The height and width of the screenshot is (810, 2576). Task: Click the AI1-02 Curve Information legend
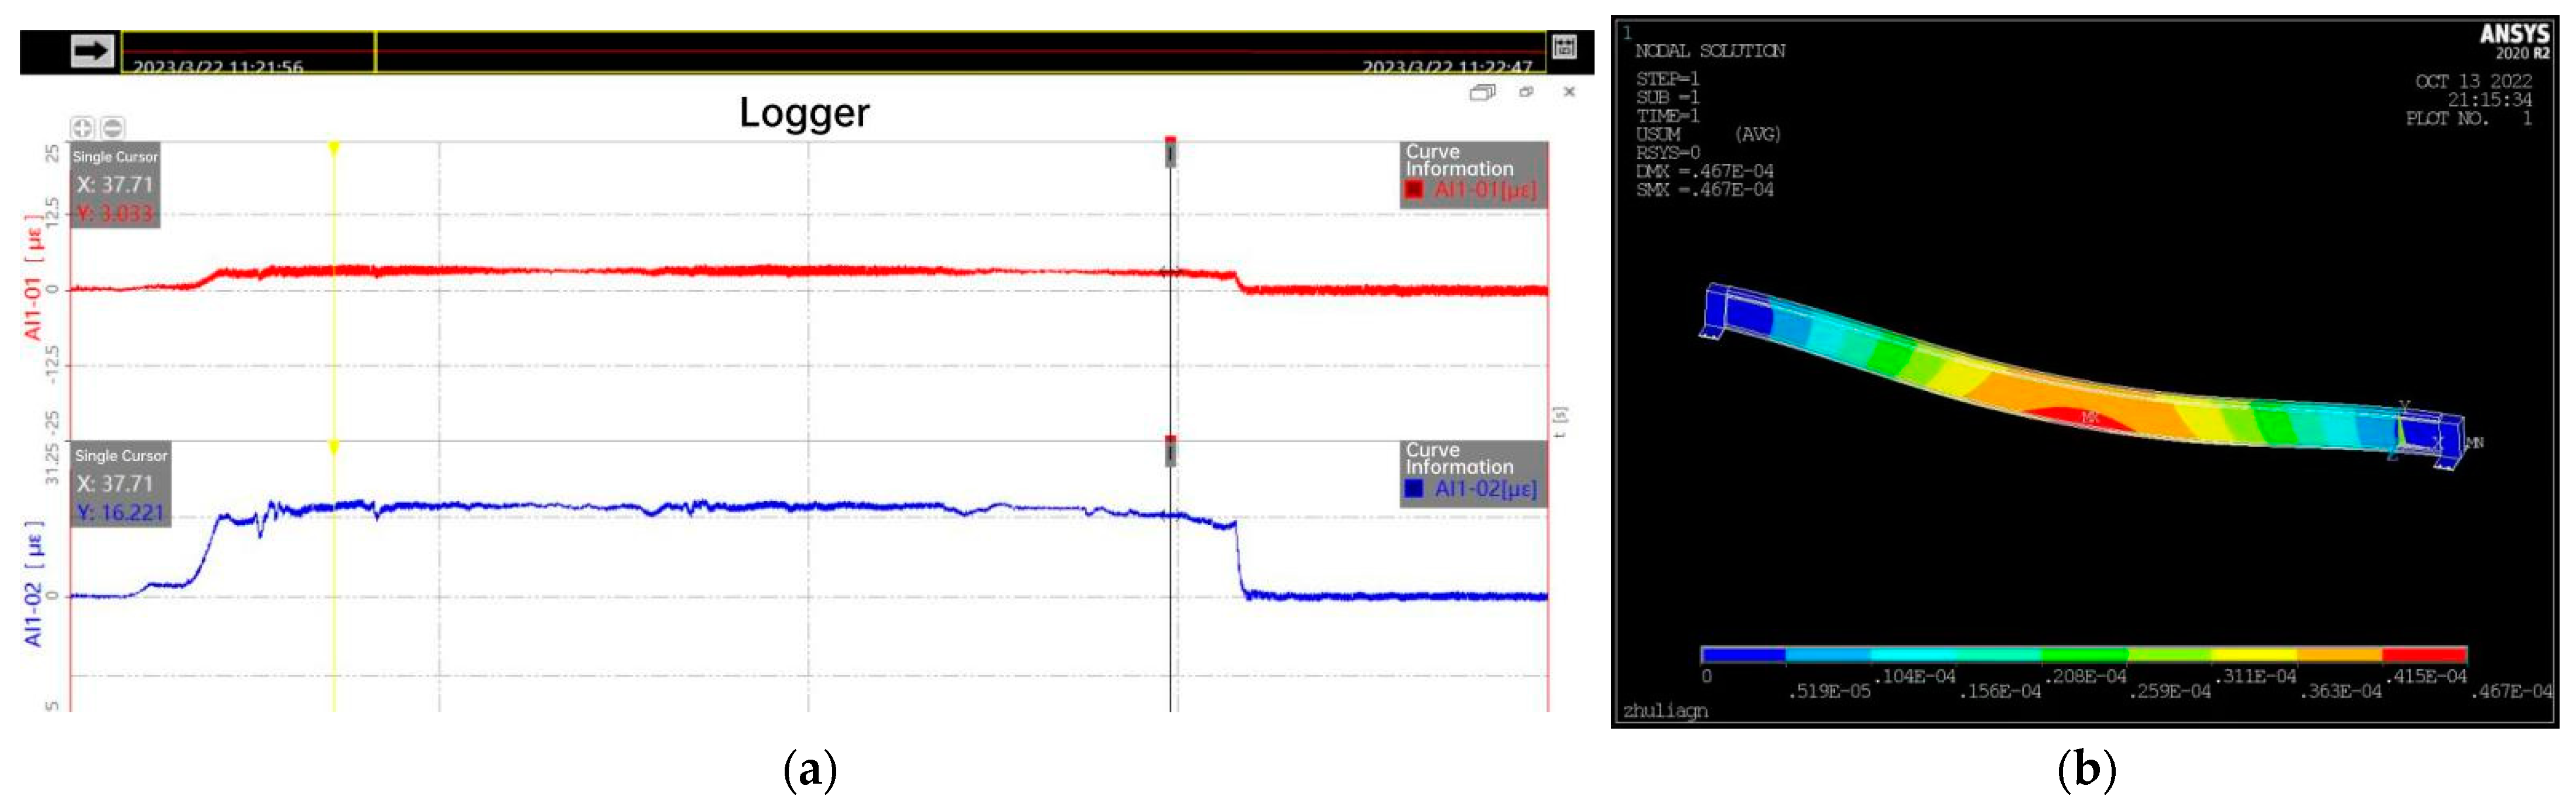tap(1473, 473)
